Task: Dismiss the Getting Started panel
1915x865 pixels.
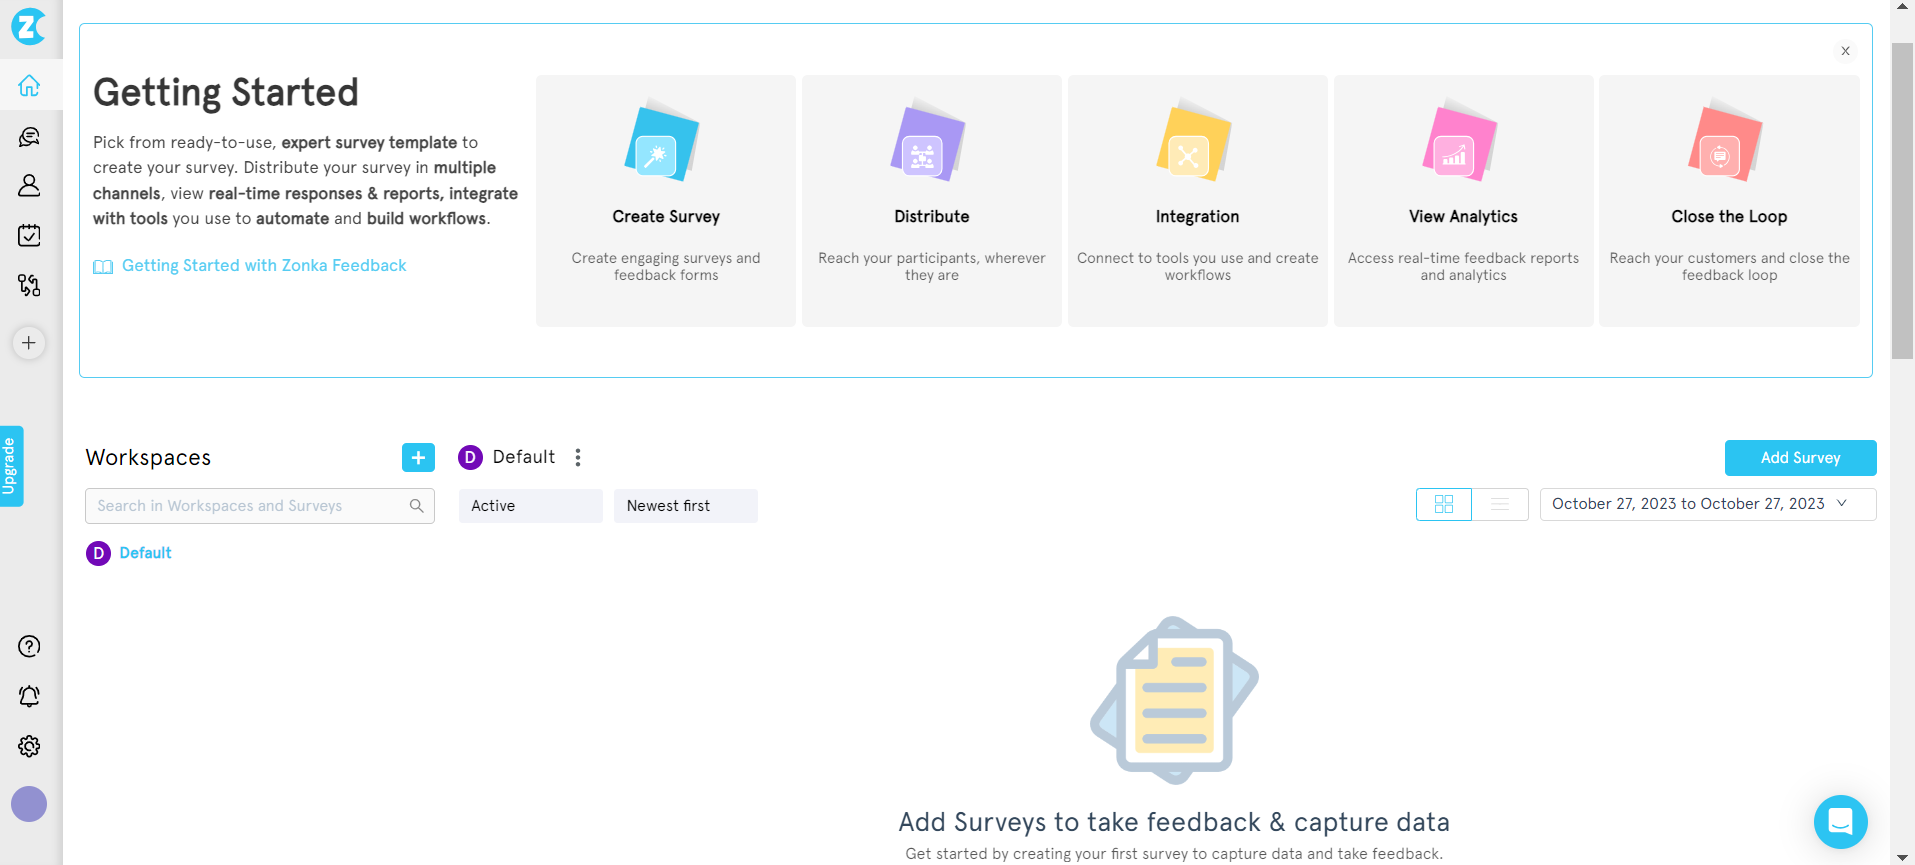Action: tap(1845, 51)
